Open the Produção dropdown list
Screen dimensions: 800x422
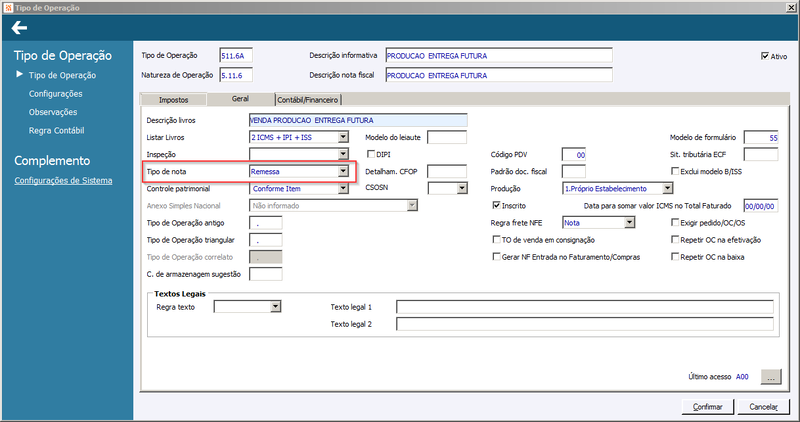[x=667, y=188]
